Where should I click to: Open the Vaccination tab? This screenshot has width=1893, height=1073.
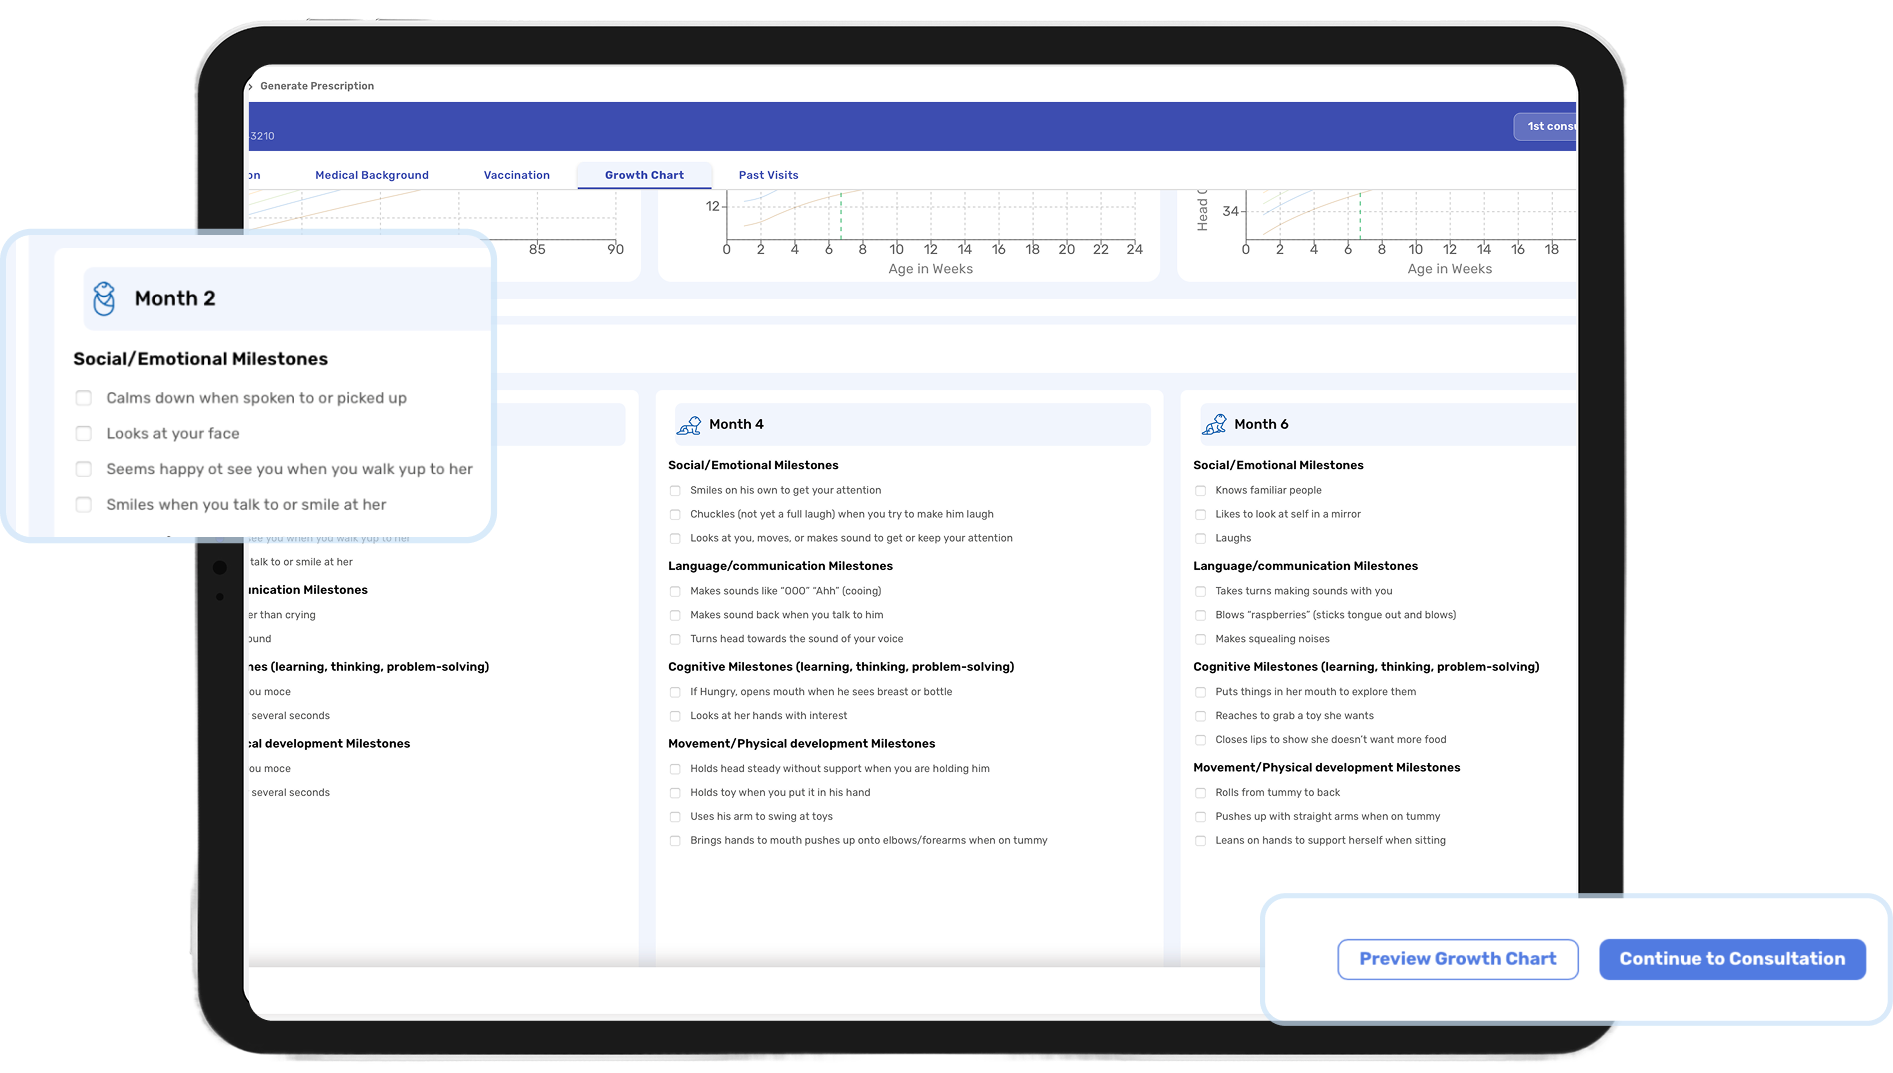[x=516, y=175]
